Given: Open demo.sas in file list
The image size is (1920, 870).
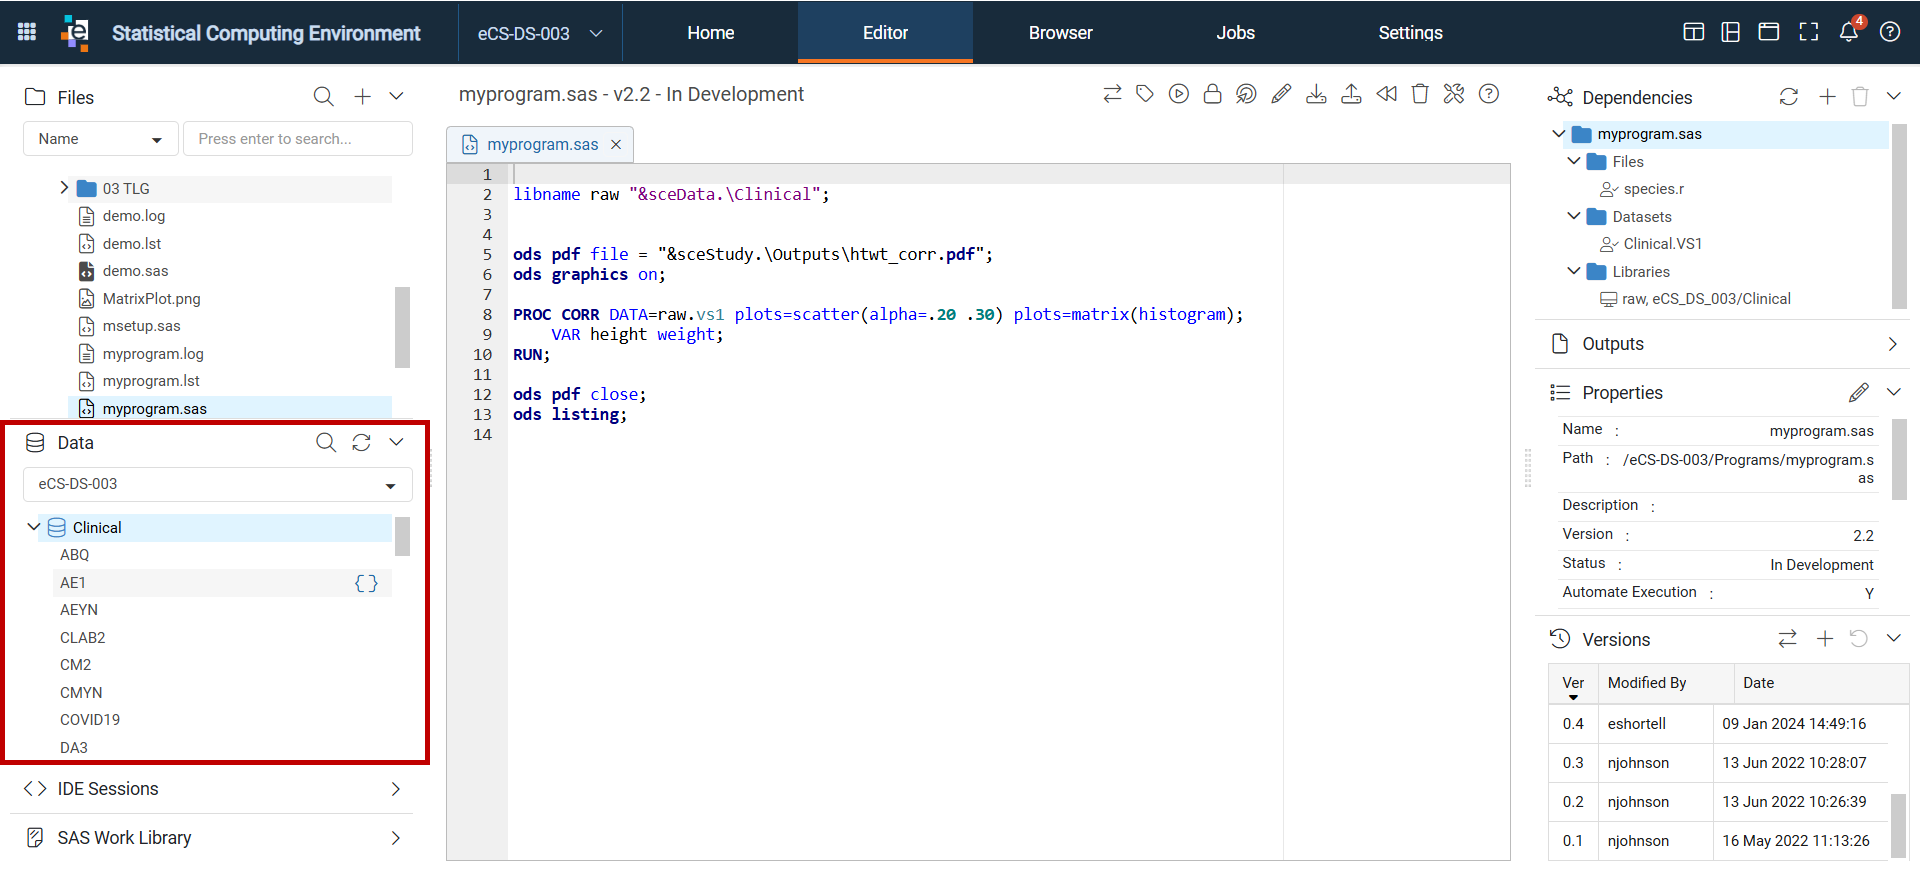Looking at the screenshot, I should pos(135,271).
